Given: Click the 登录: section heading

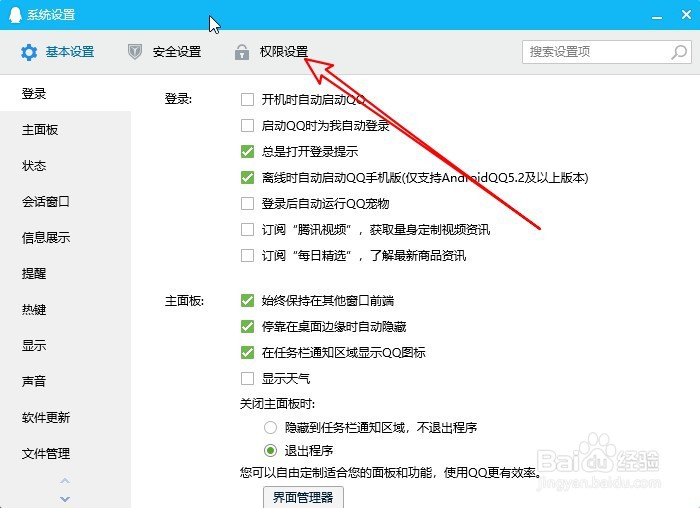Looking at the screenshot, I should (x=178, y=99).
